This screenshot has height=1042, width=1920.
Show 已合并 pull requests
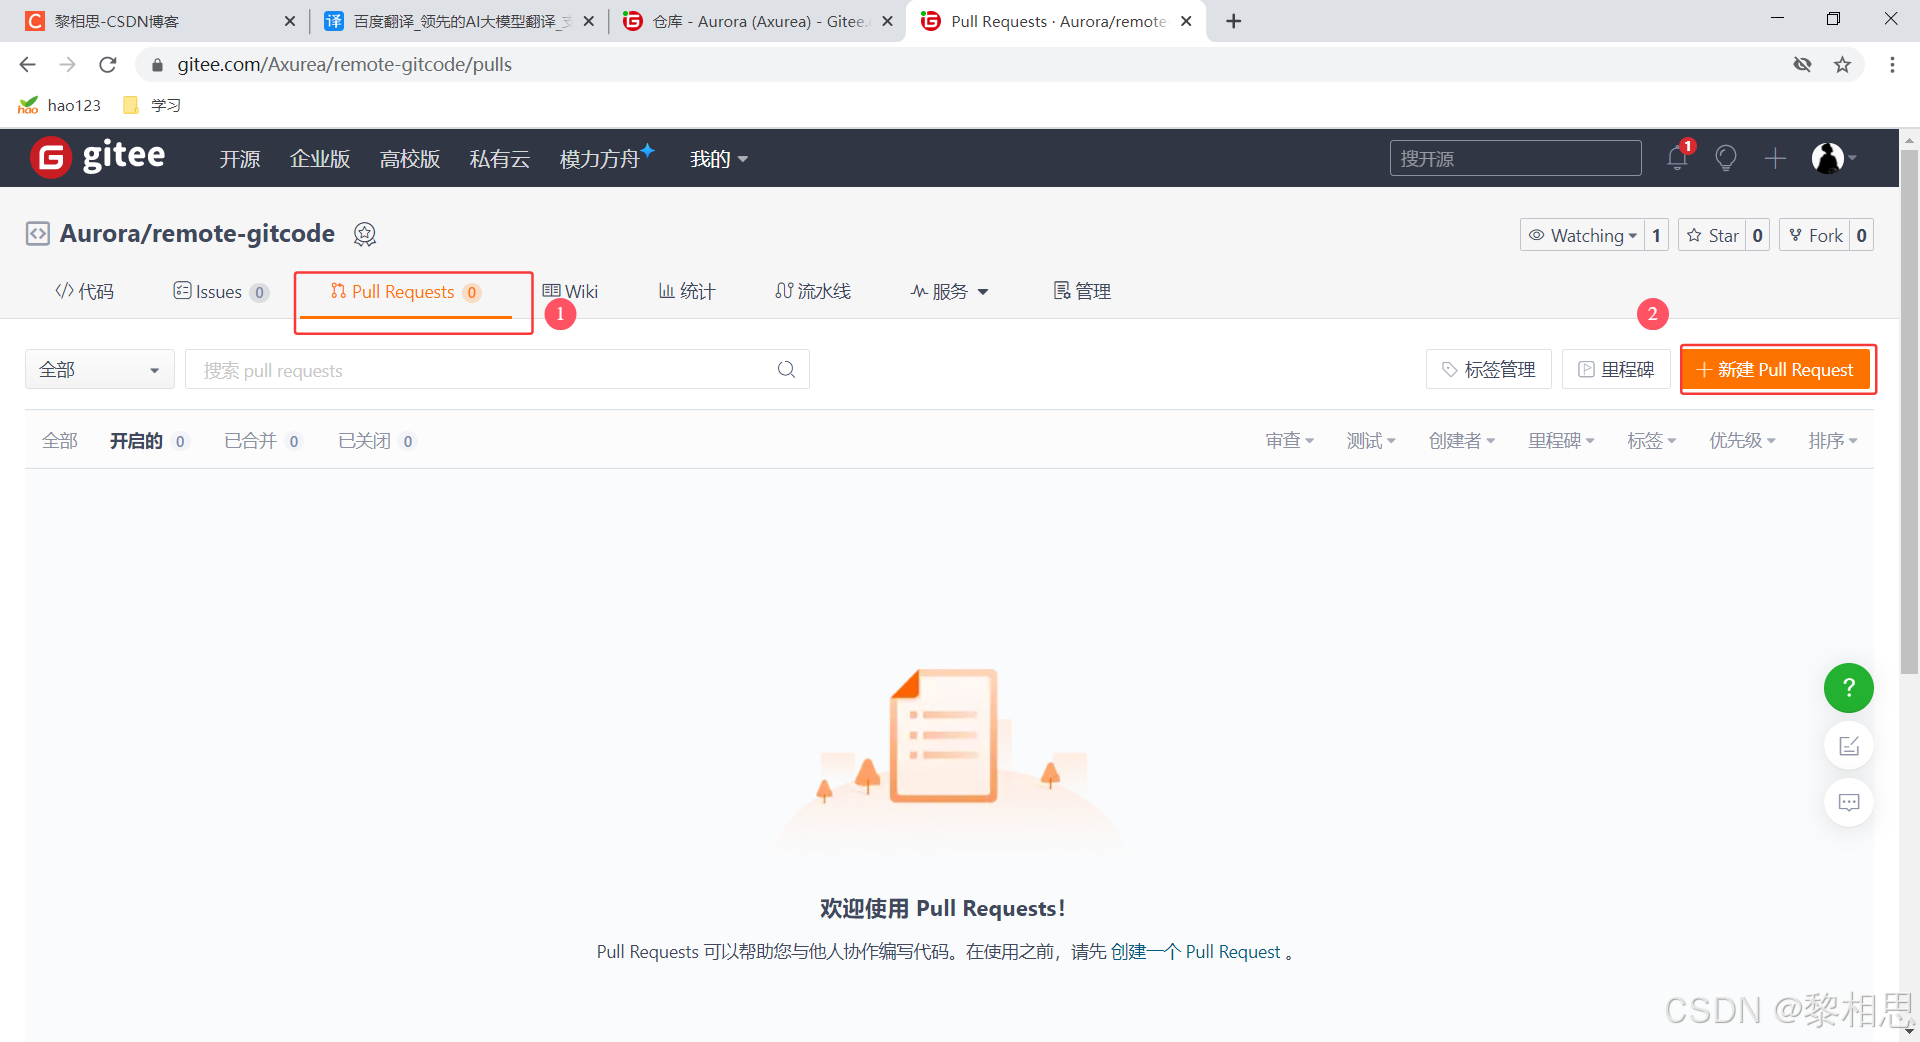click(x=262, y=441)
